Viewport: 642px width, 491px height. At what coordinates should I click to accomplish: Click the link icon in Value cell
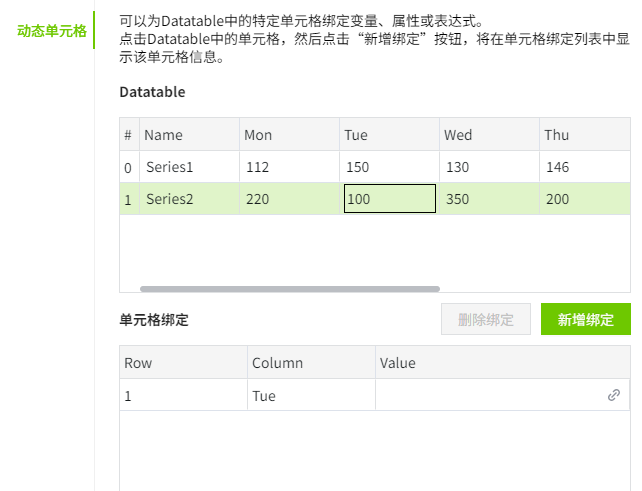[614, 395]
